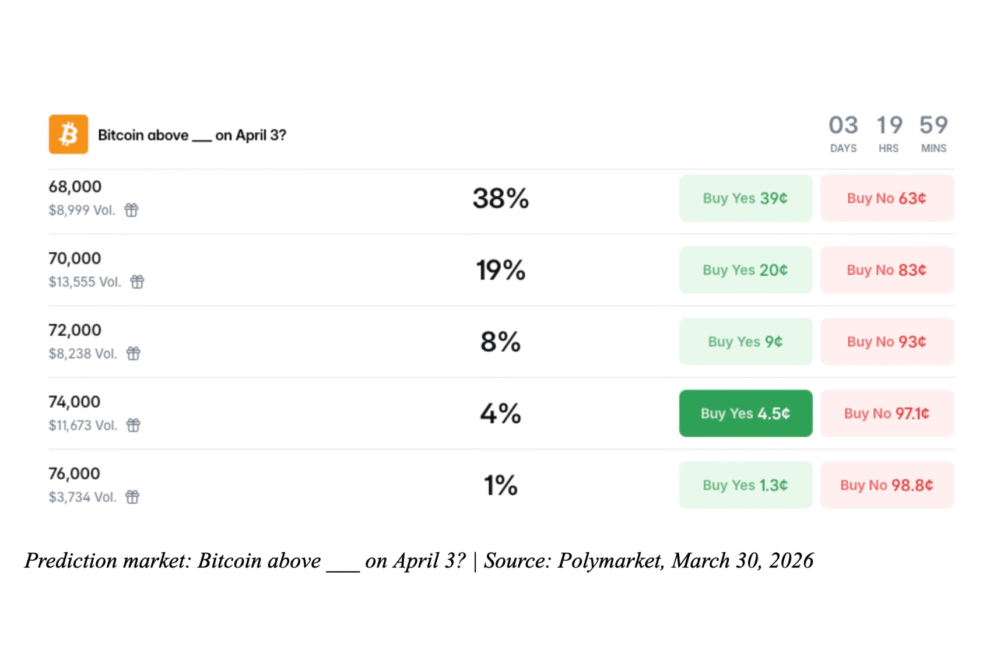Viewport: 990px width, 660px height.
Task: Select Buy Yes 20¢ on the 70,000 row
Action: (x=745, y=269)
